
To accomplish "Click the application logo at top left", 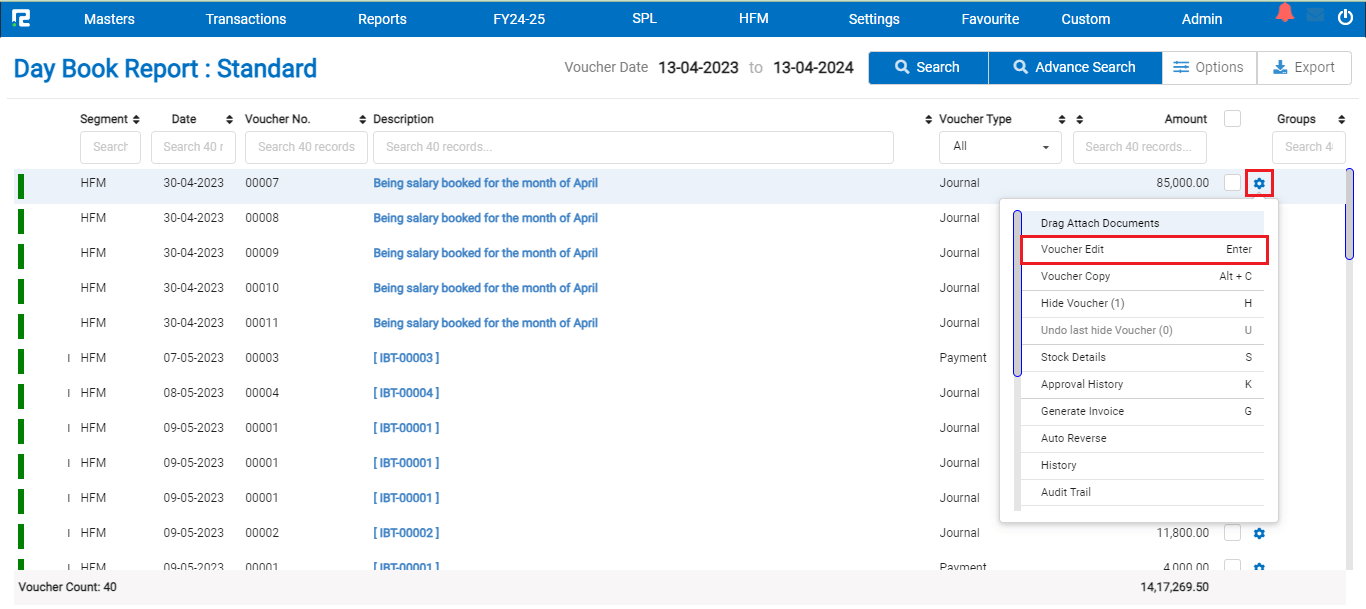I will coord(20,18).
